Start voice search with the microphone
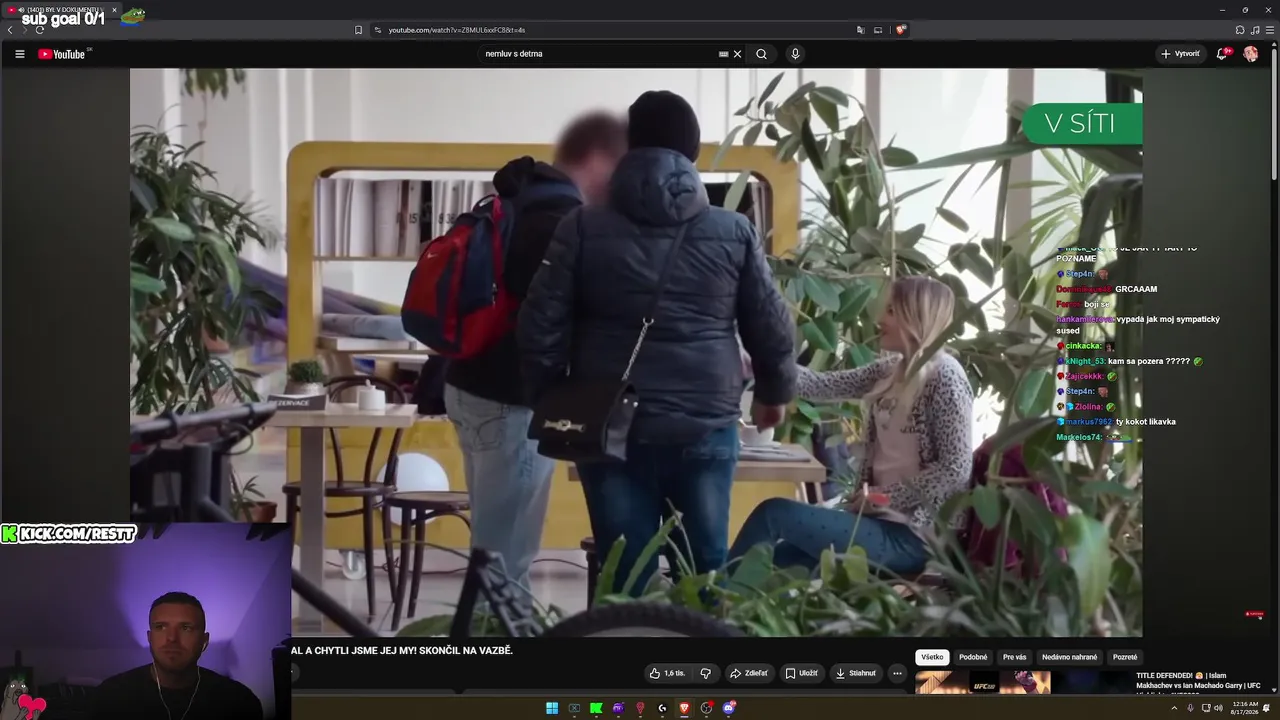Viewport: 1280px width, 720px height. click(x=795, y=54)
